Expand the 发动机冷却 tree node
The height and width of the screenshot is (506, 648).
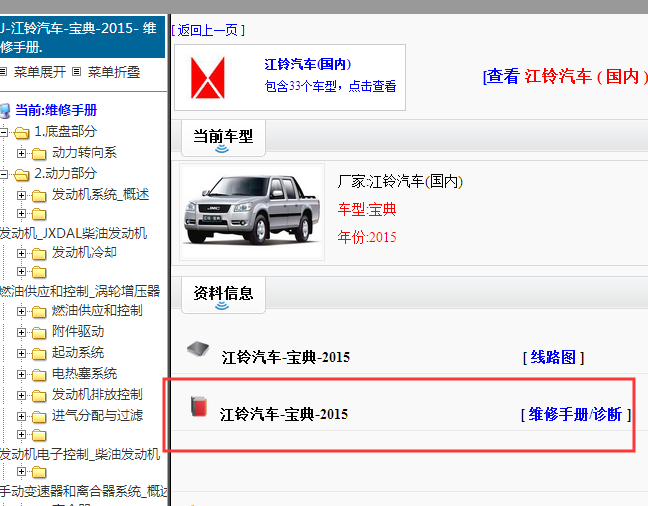click(21, 253)
